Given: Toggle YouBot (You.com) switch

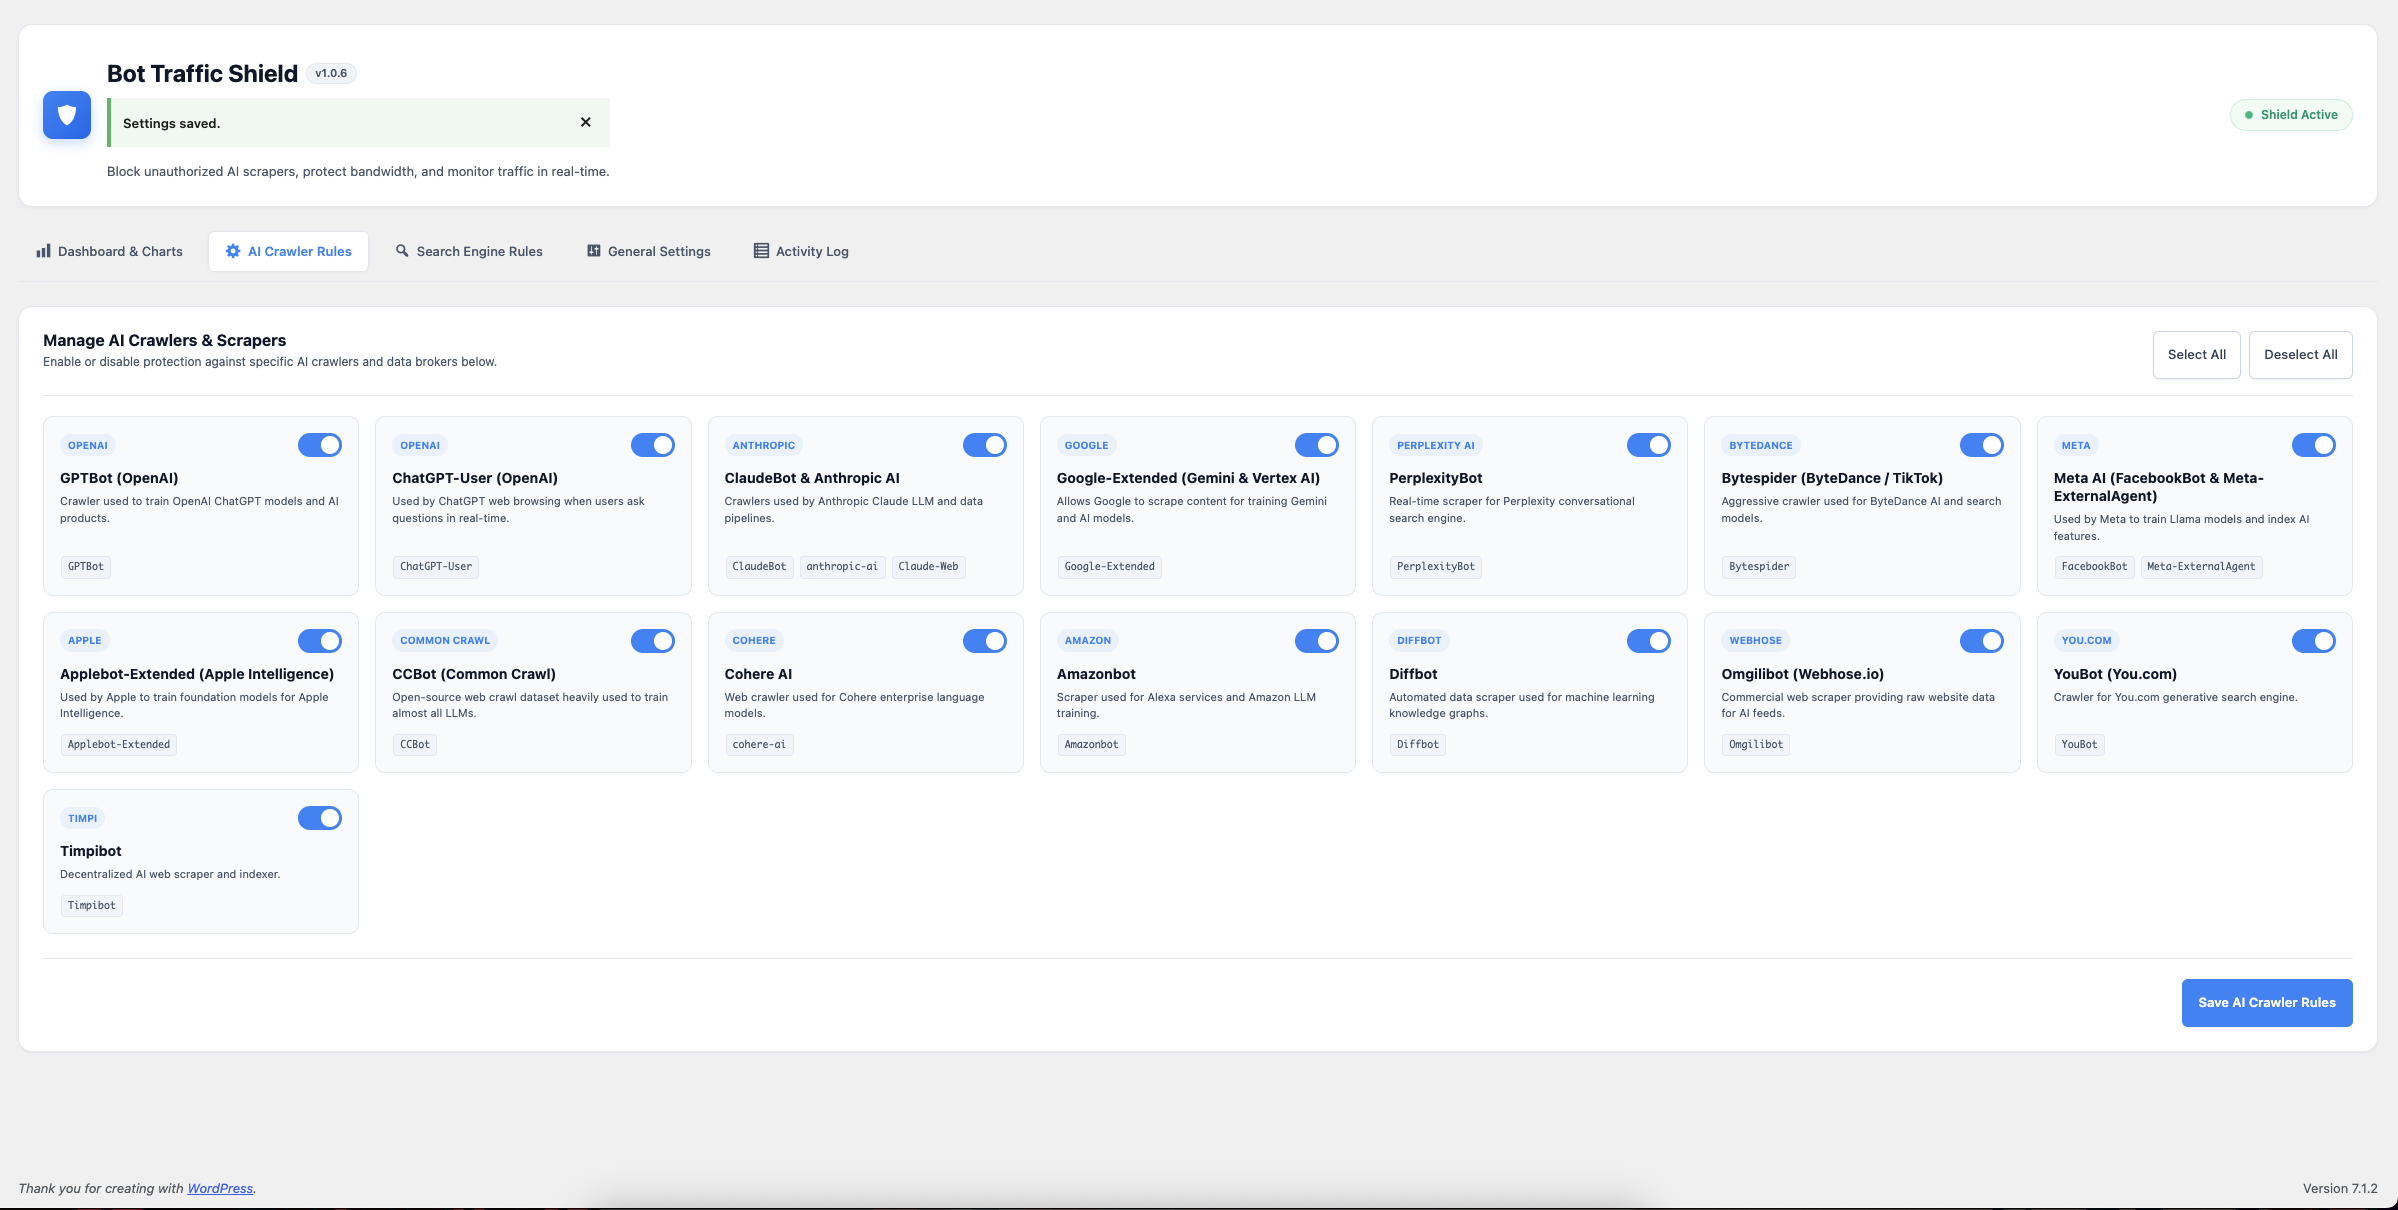Looking at the screenshot, I should click(2314, 641).
